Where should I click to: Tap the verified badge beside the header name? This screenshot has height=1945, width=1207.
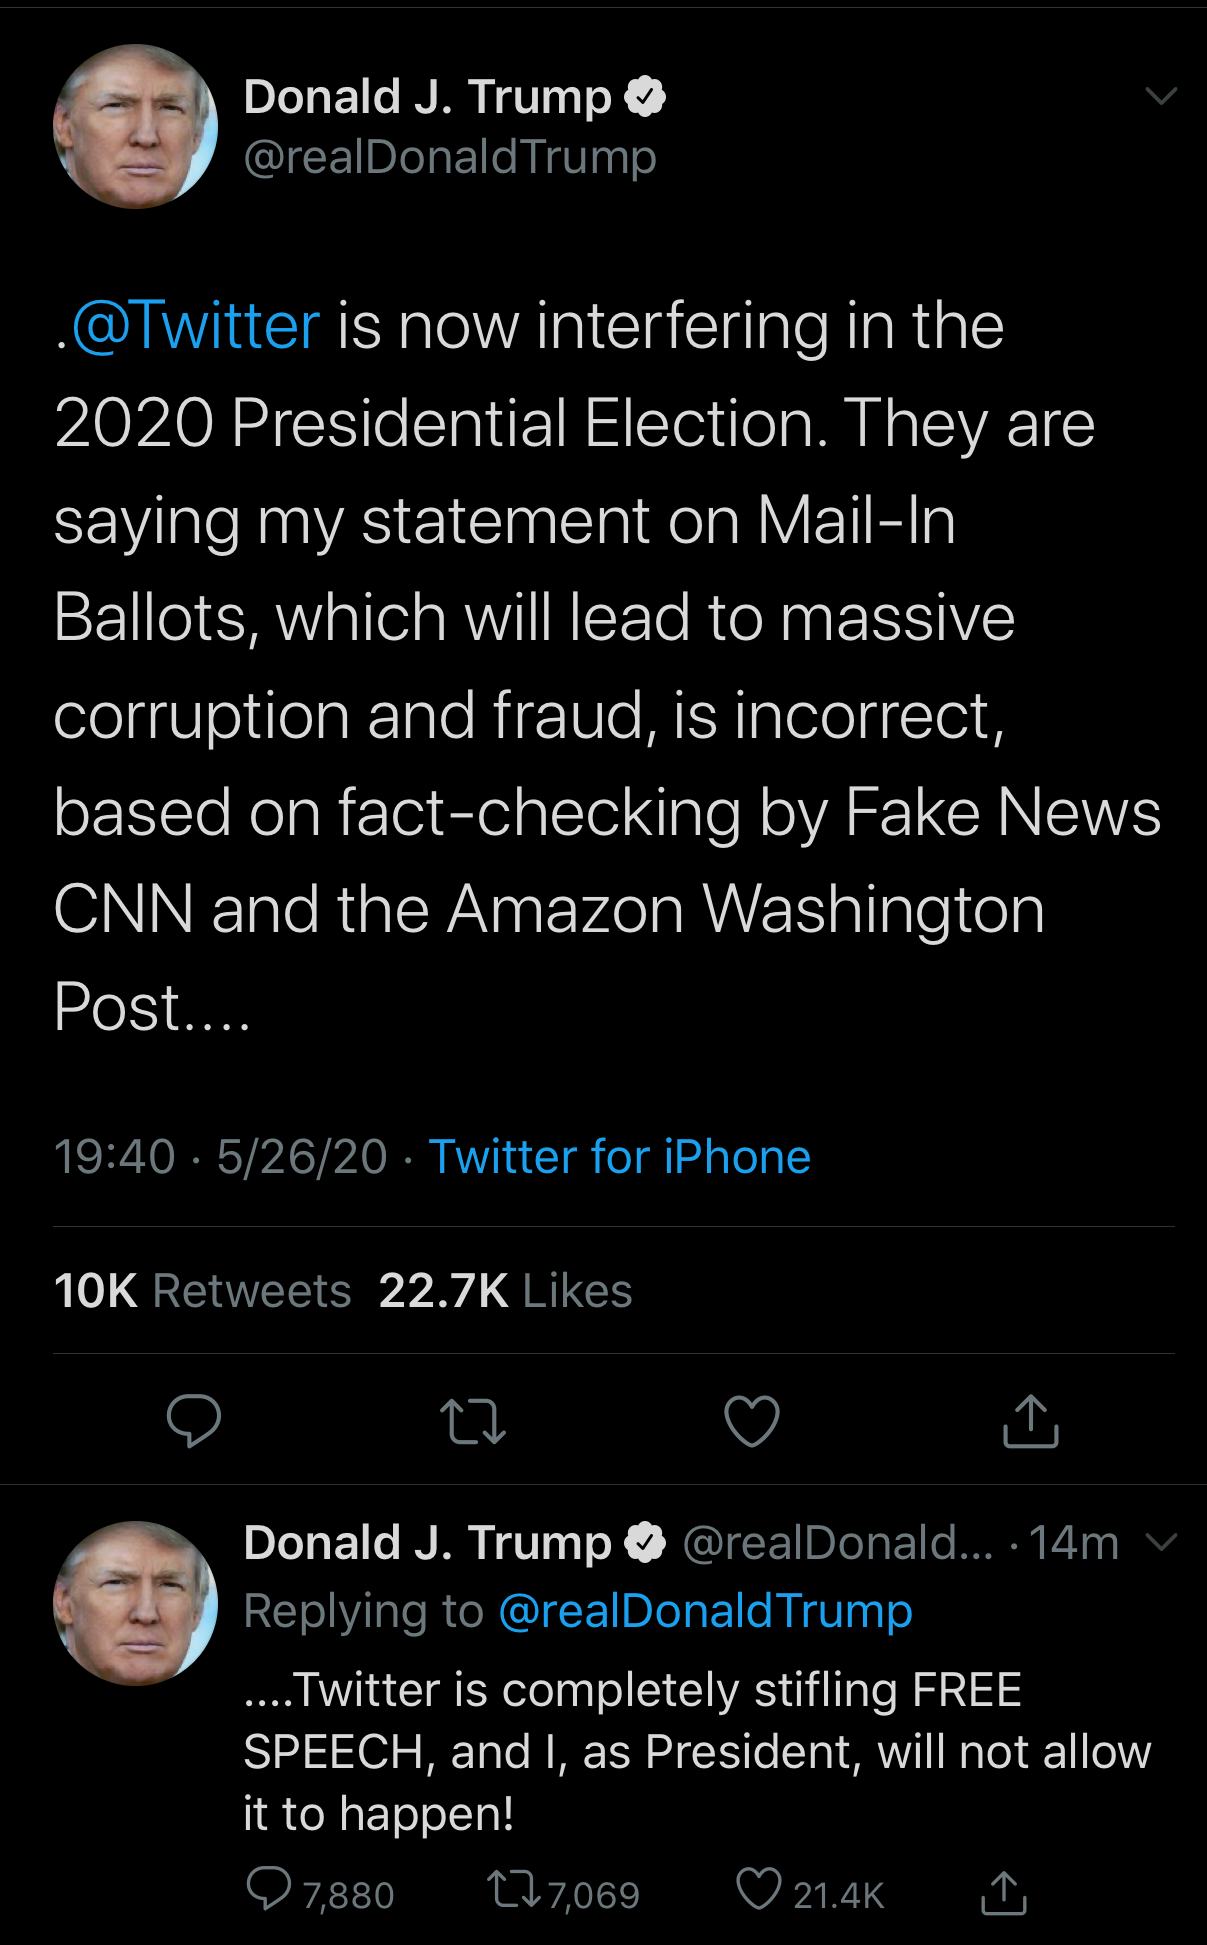click(x=646, y=97)
